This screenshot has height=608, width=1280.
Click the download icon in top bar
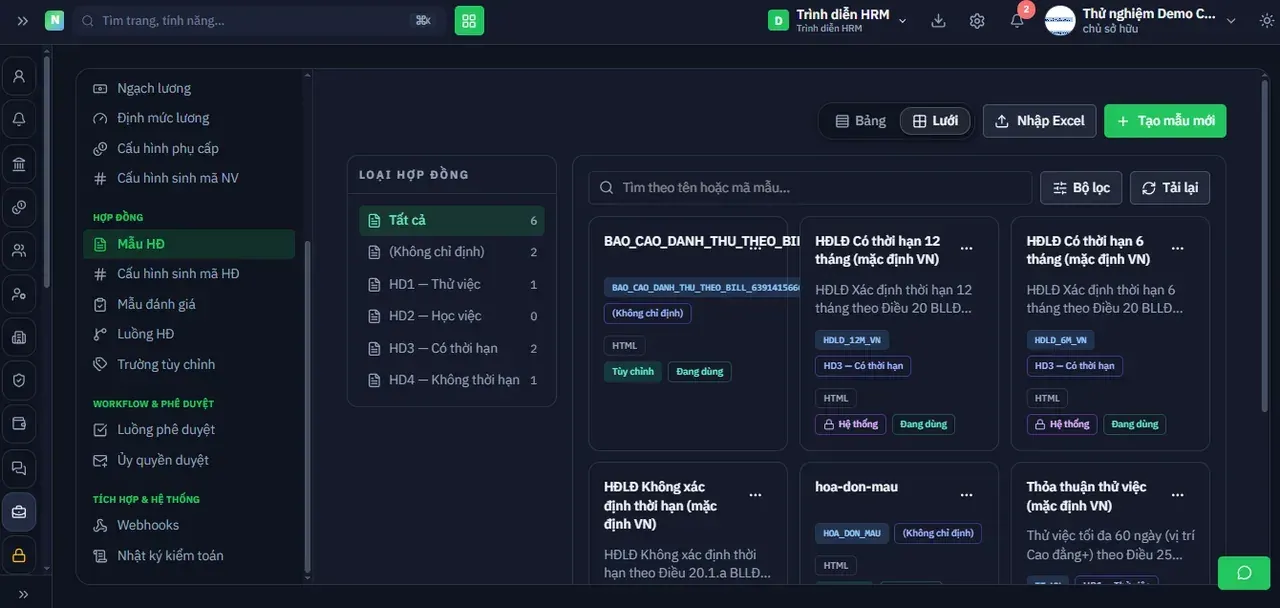point(938,20)
